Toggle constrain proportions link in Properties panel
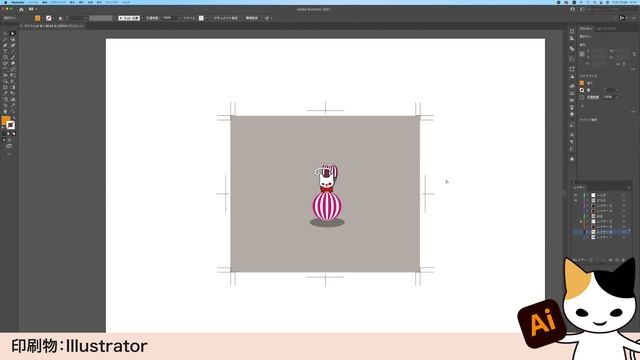 (x=634, y=54)
